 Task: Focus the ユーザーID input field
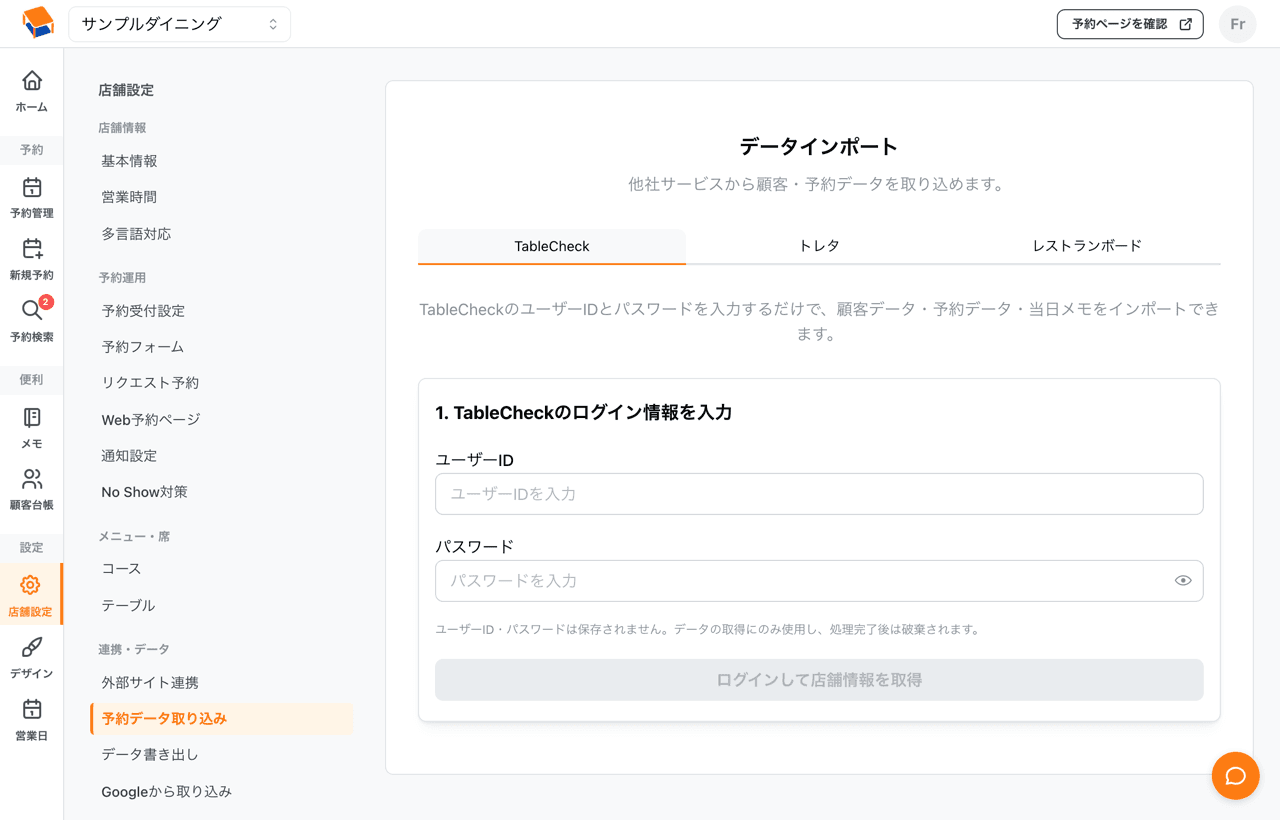point(819,494)
